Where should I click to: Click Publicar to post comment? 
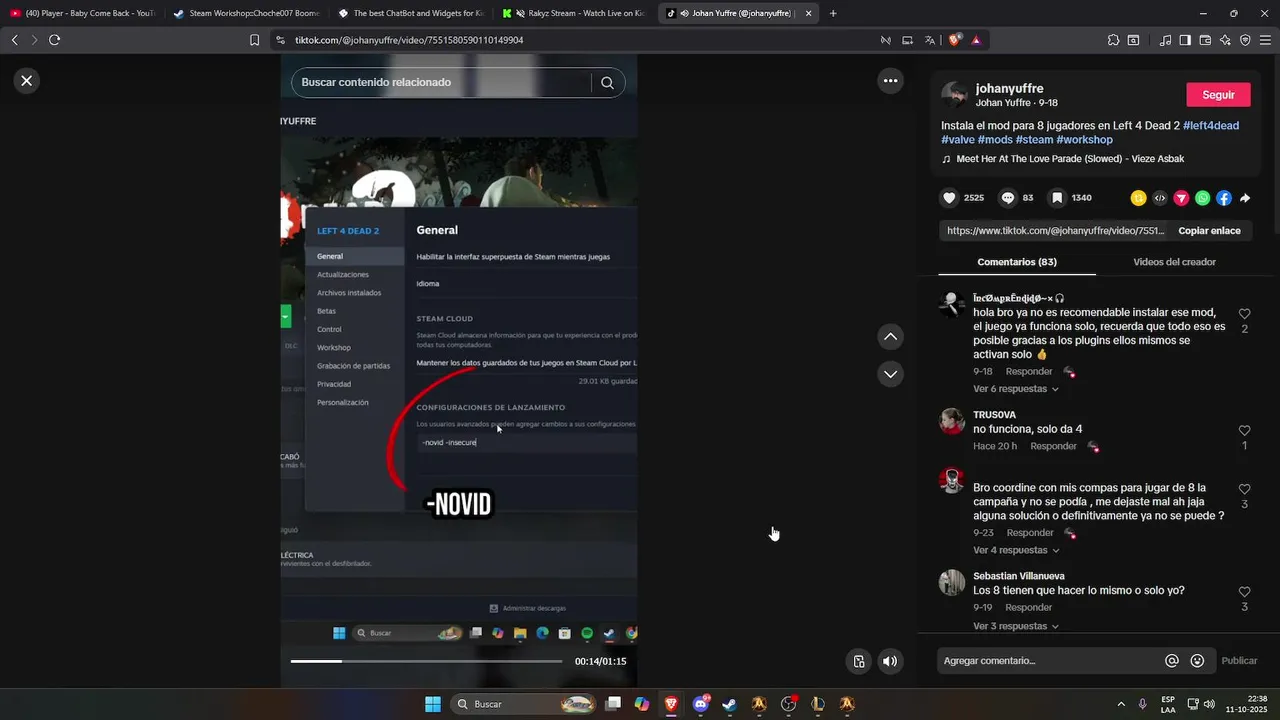1239,661
